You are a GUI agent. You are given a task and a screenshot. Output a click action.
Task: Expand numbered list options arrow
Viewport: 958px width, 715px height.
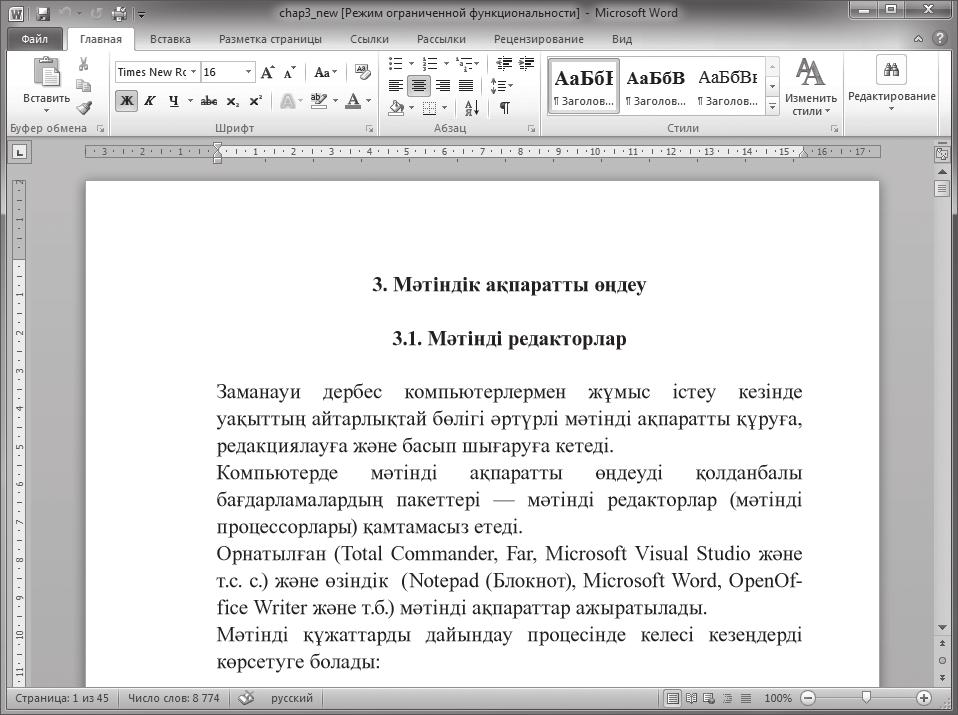click(x=446, y=64)
